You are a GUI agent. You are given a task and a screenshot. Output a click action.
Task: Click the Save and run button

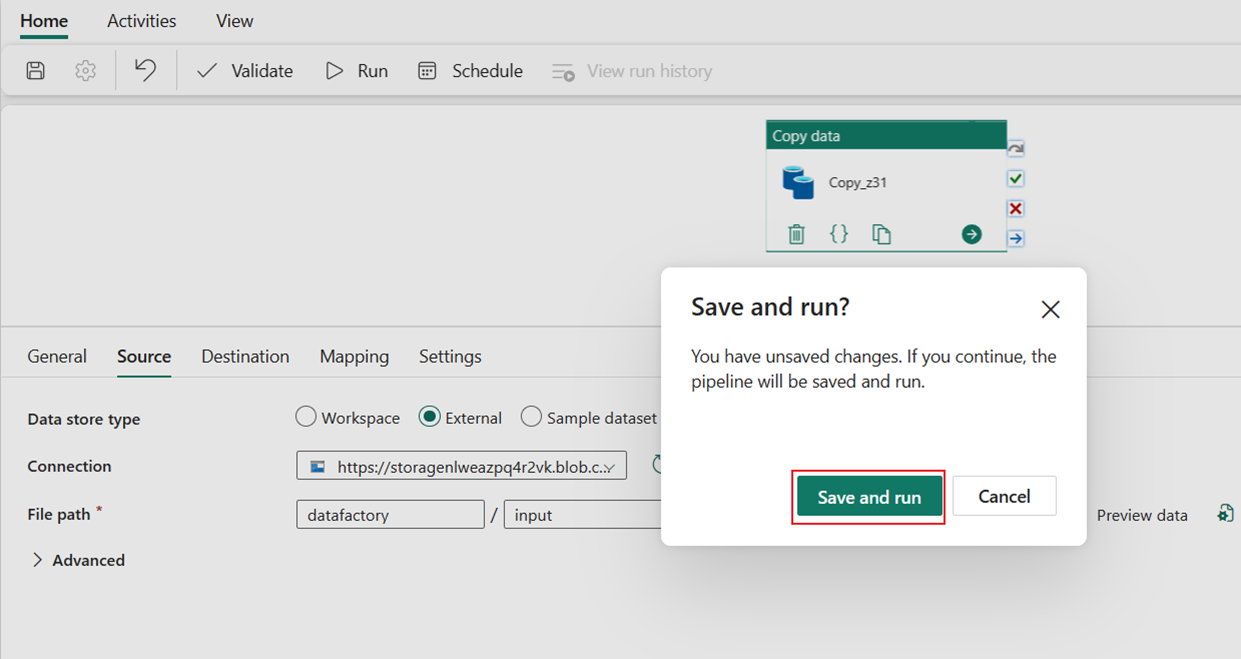[x=868, y=496]
